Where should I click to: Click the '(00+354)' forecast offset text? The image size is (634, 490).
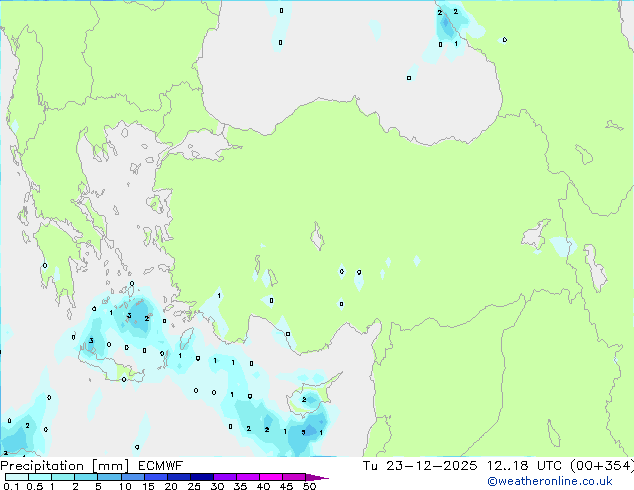coord(602,466)
